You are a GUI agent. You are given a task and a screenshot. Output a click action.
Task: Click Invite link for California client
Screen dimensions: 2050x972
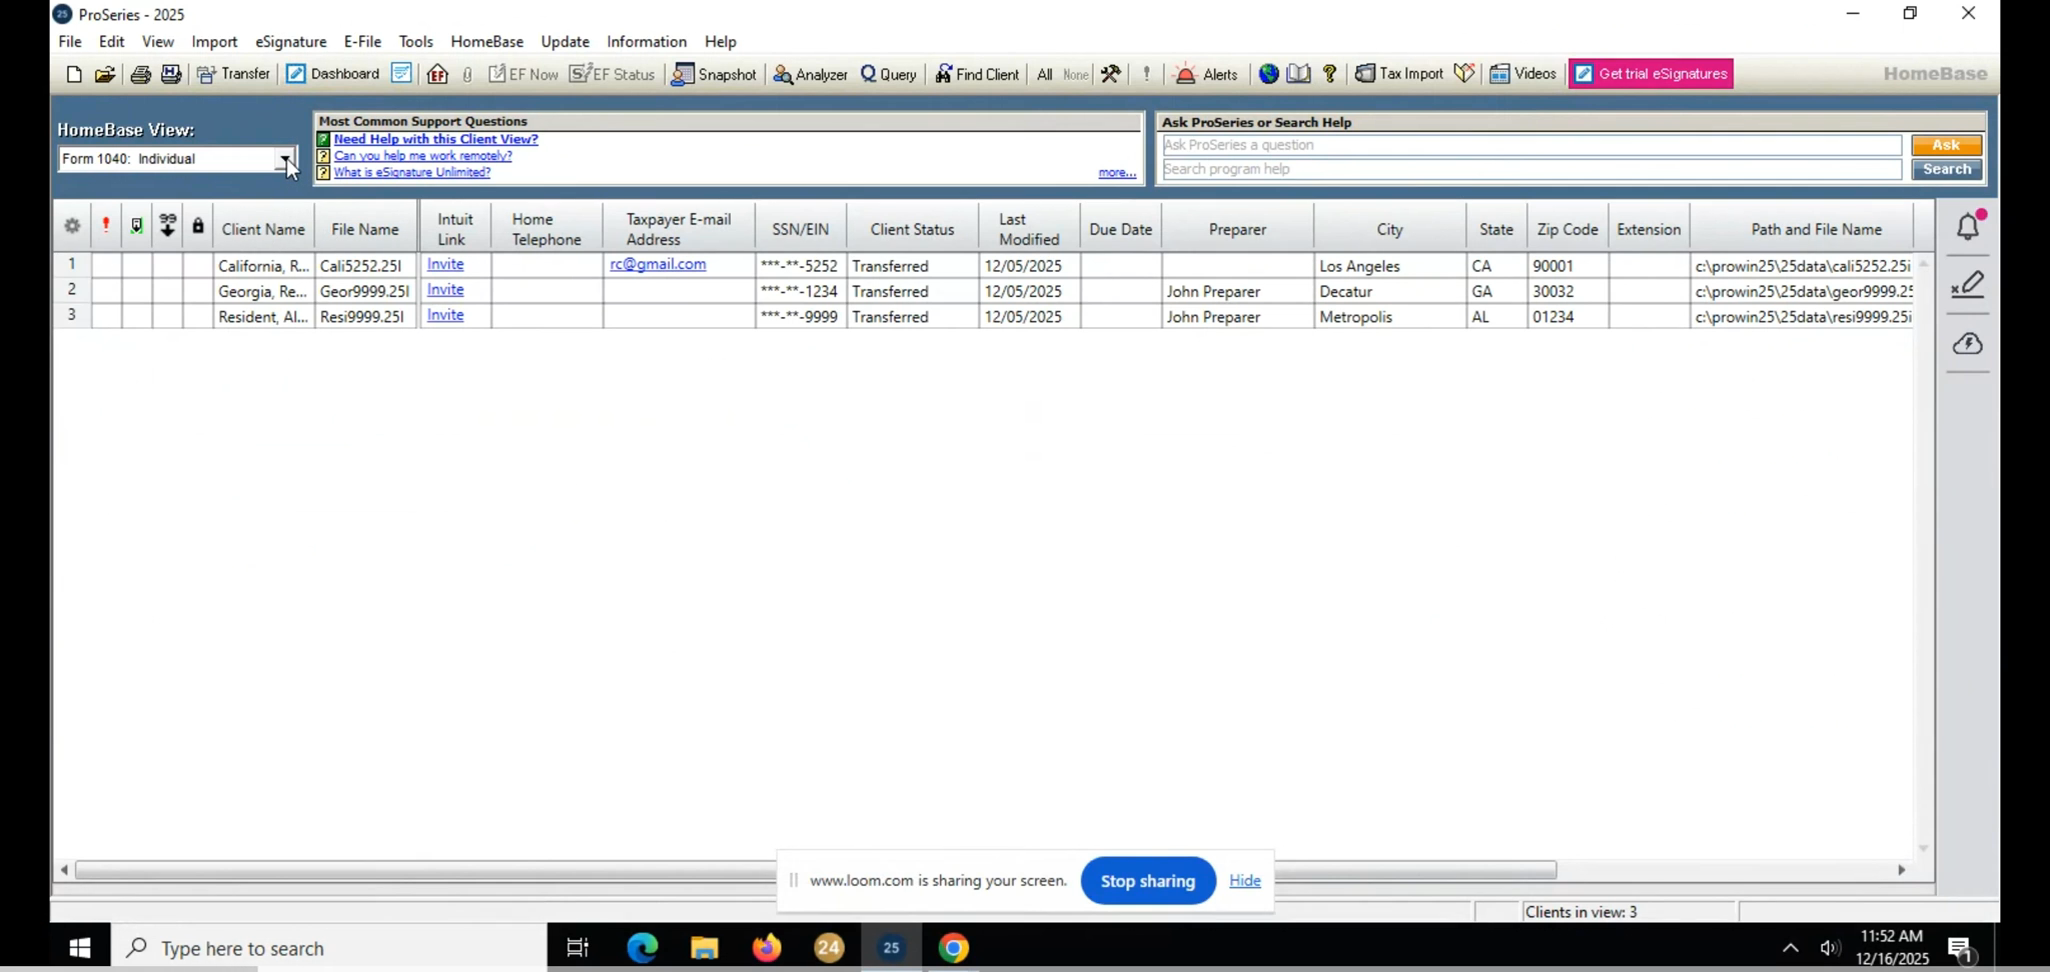[445, 265]
